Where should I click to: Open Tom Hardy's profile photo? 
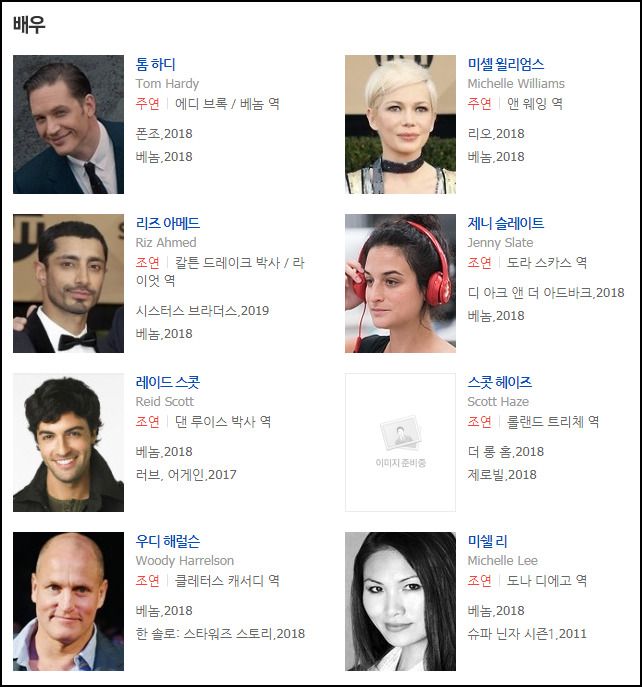[68, 124]
